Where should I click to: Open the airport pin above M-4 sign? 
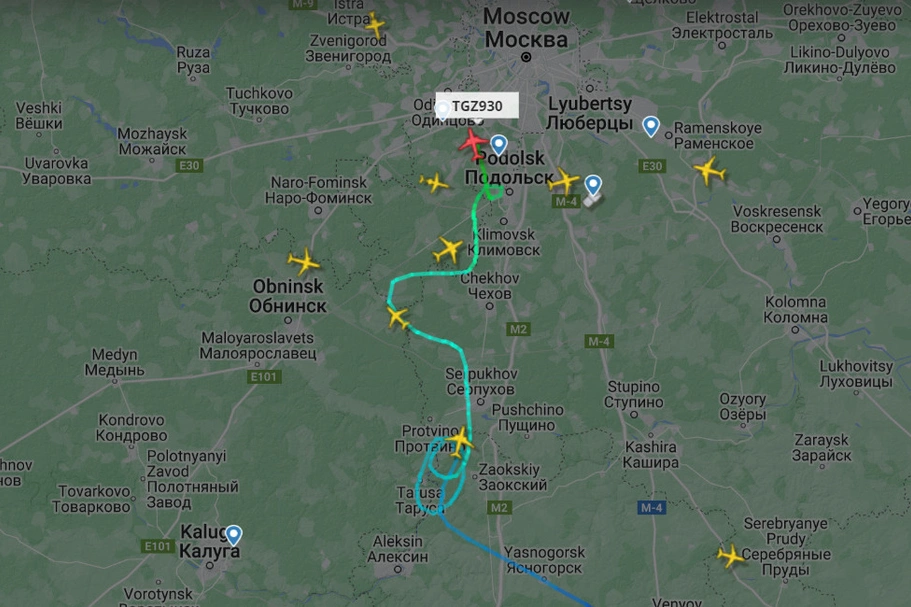pos(593,185)
